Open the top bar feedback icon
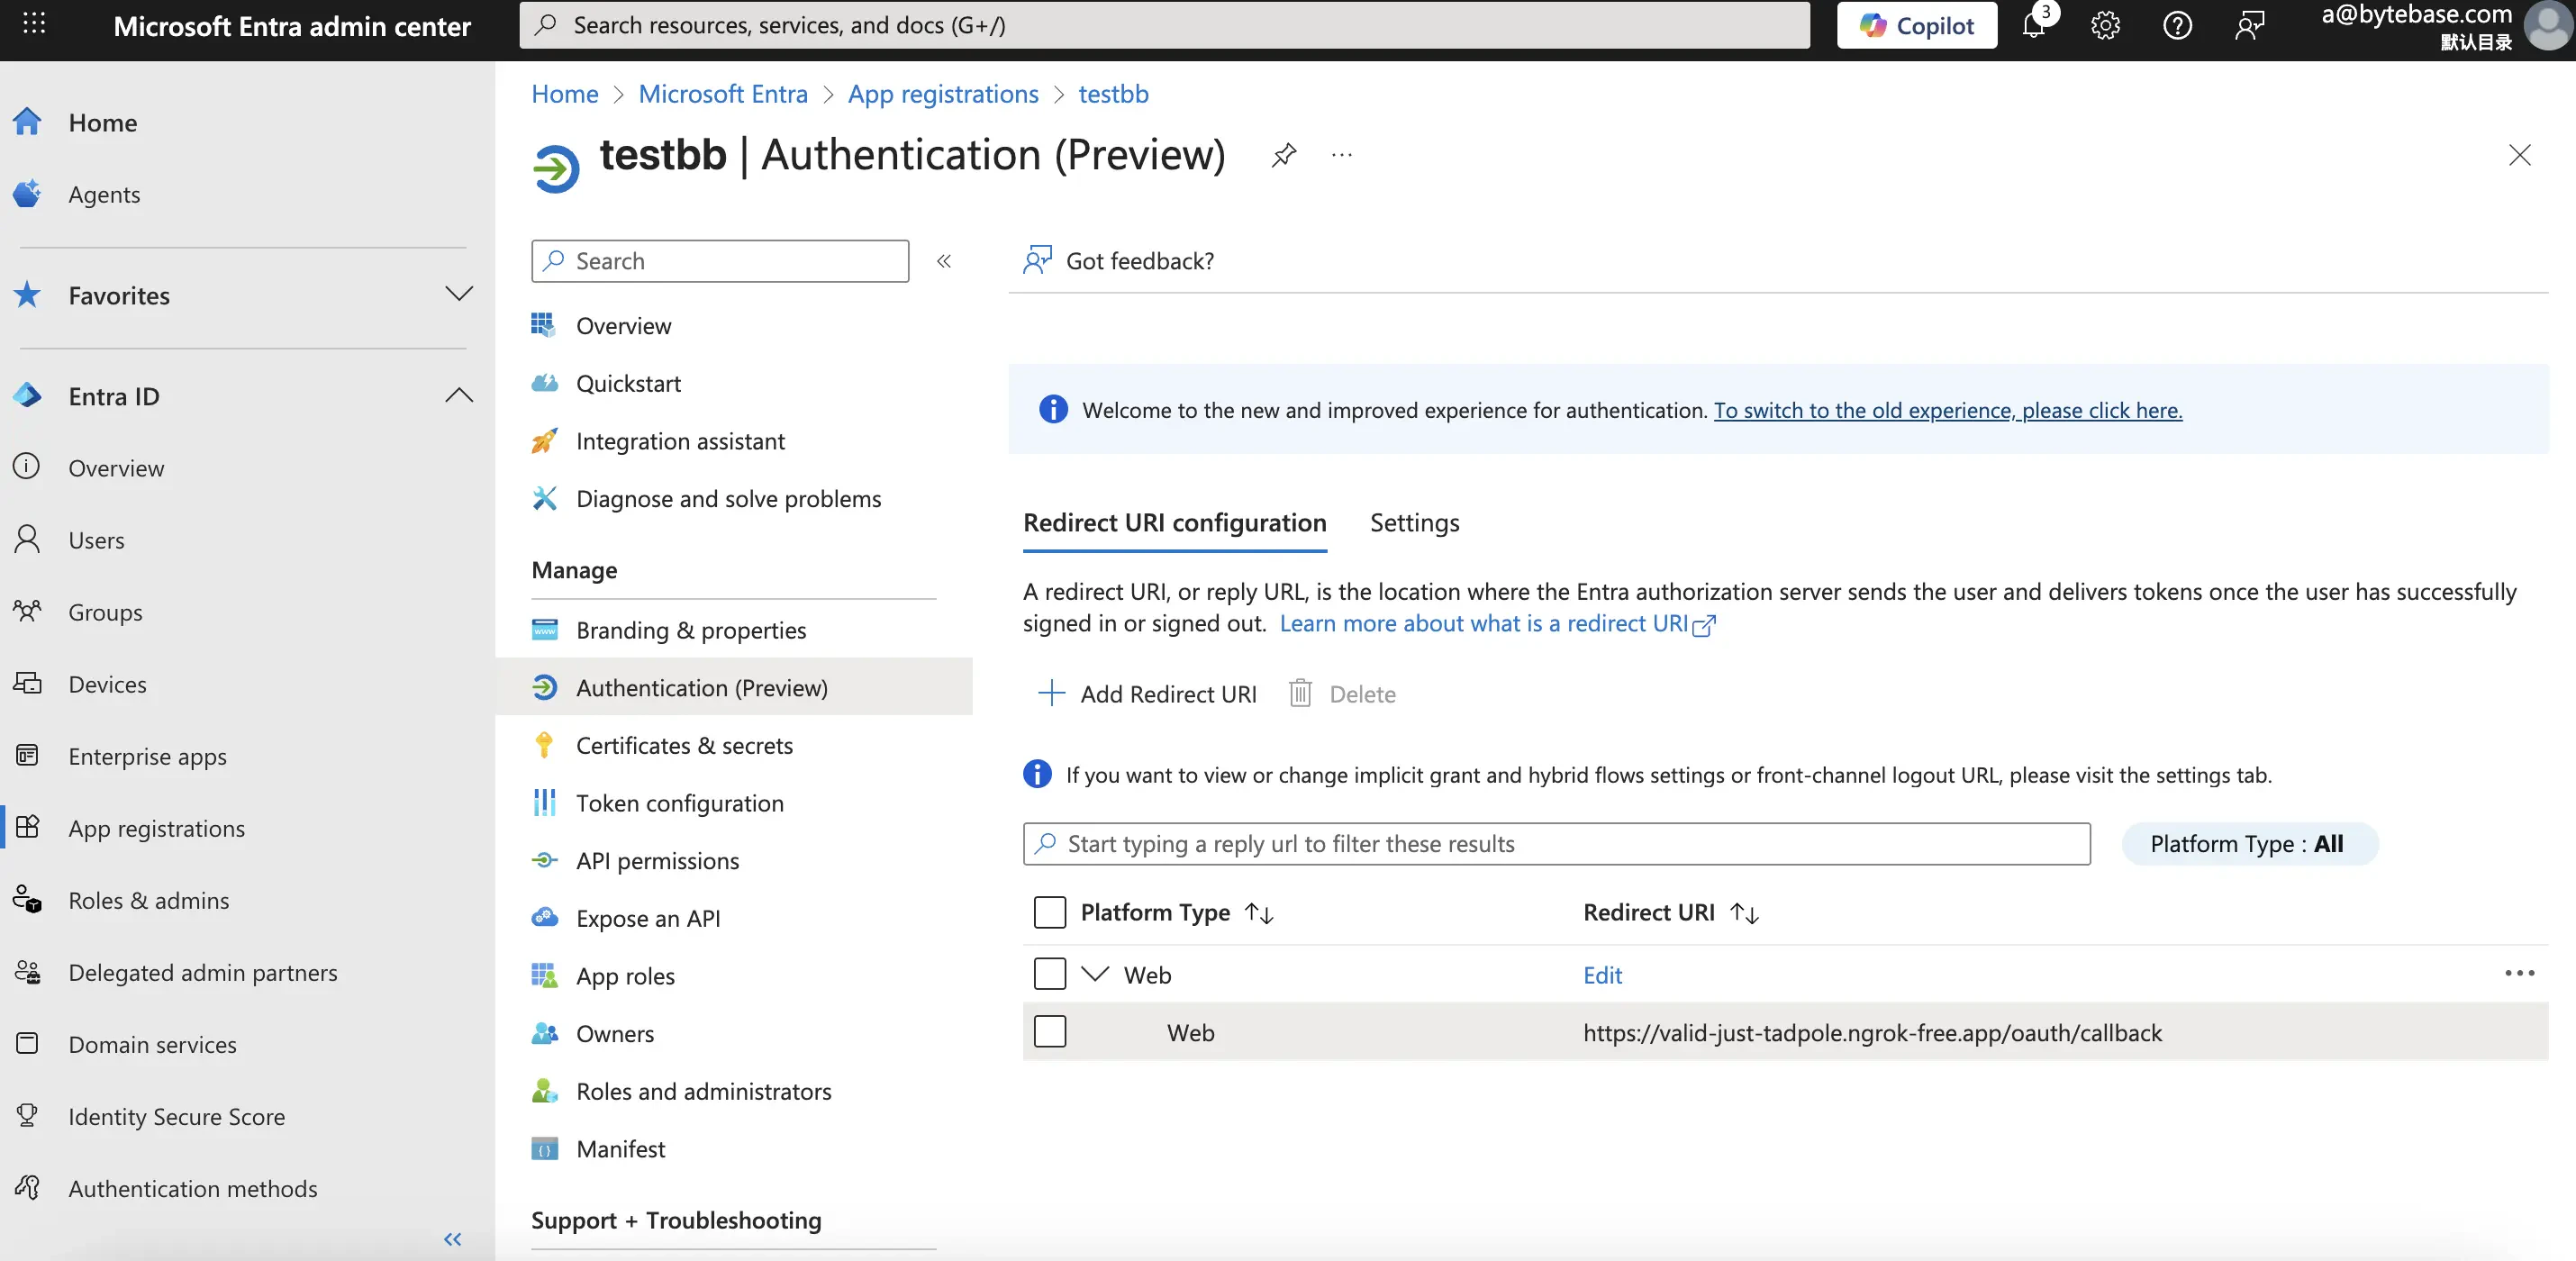The height and width of the screenshot is (1261, 2576). point(2249,25)
